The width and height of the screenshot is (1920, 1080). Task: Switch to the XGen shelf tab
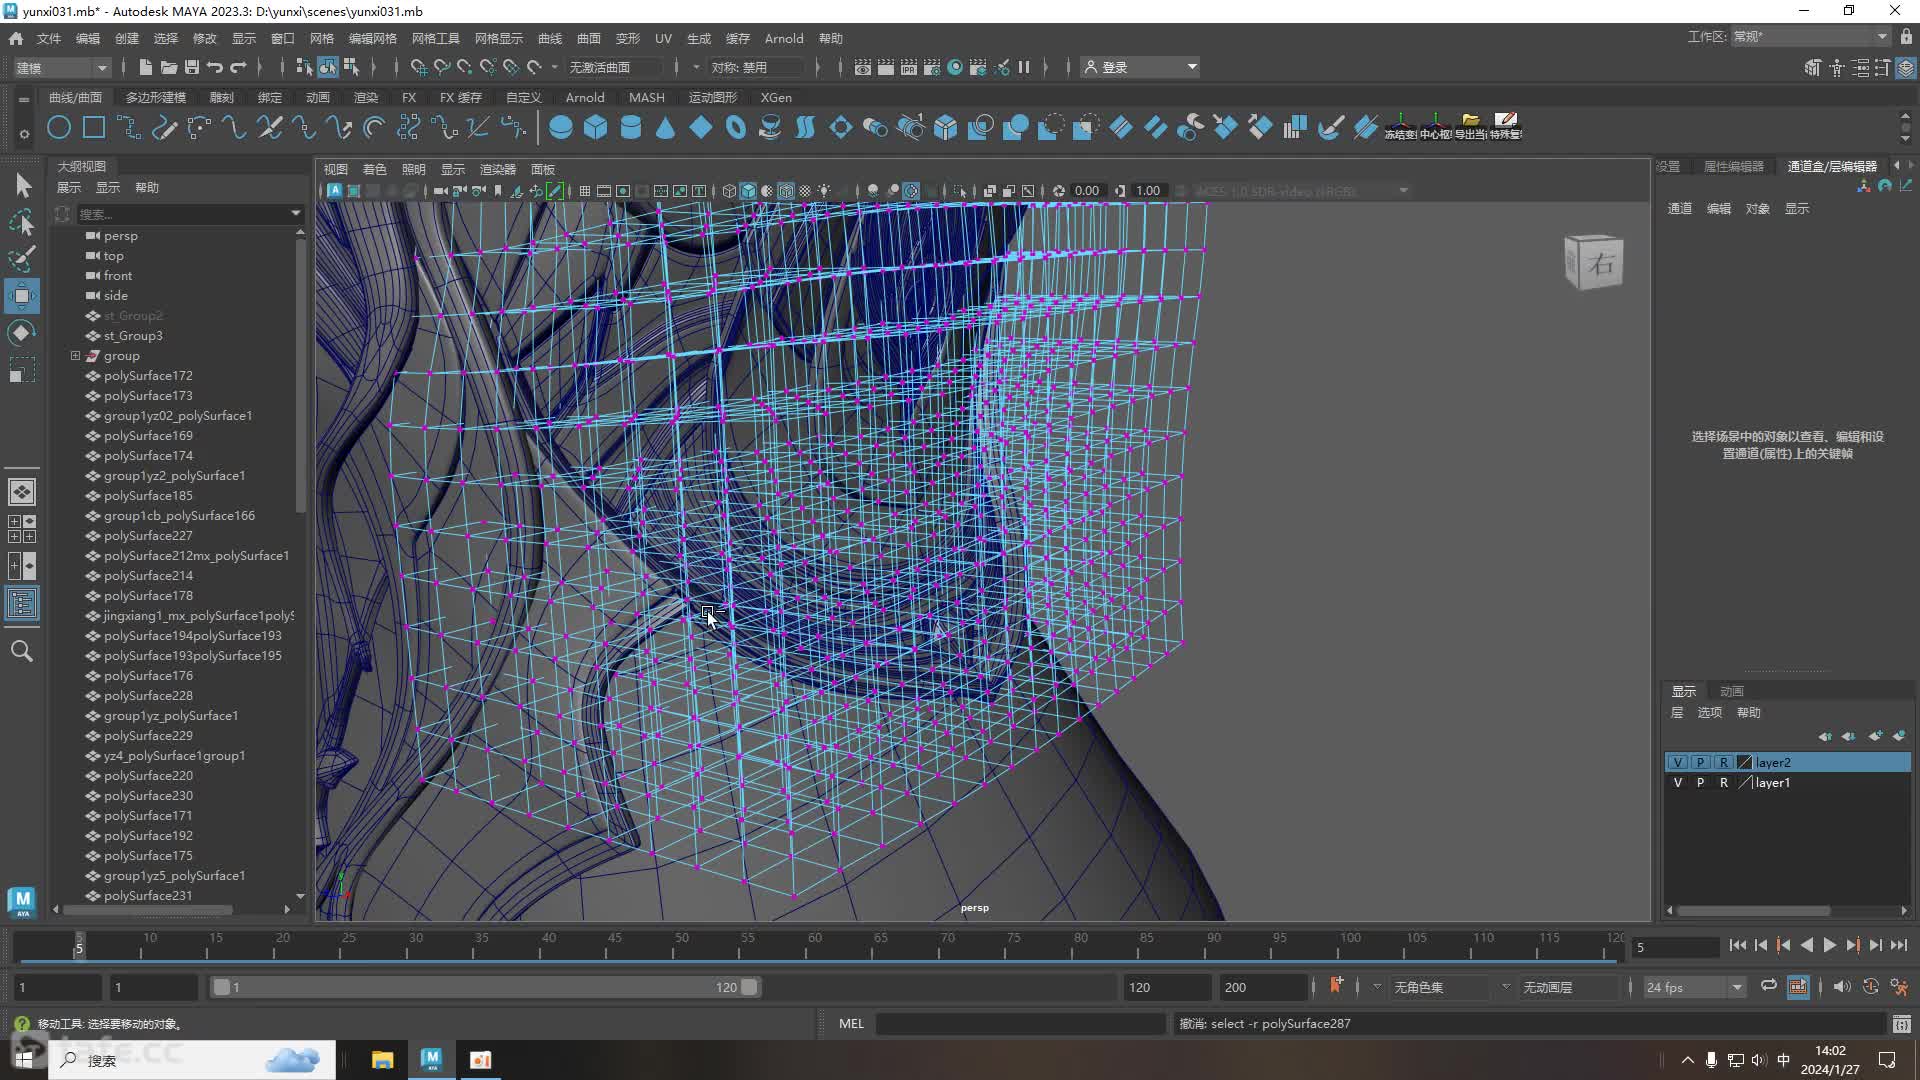(776, 97)
